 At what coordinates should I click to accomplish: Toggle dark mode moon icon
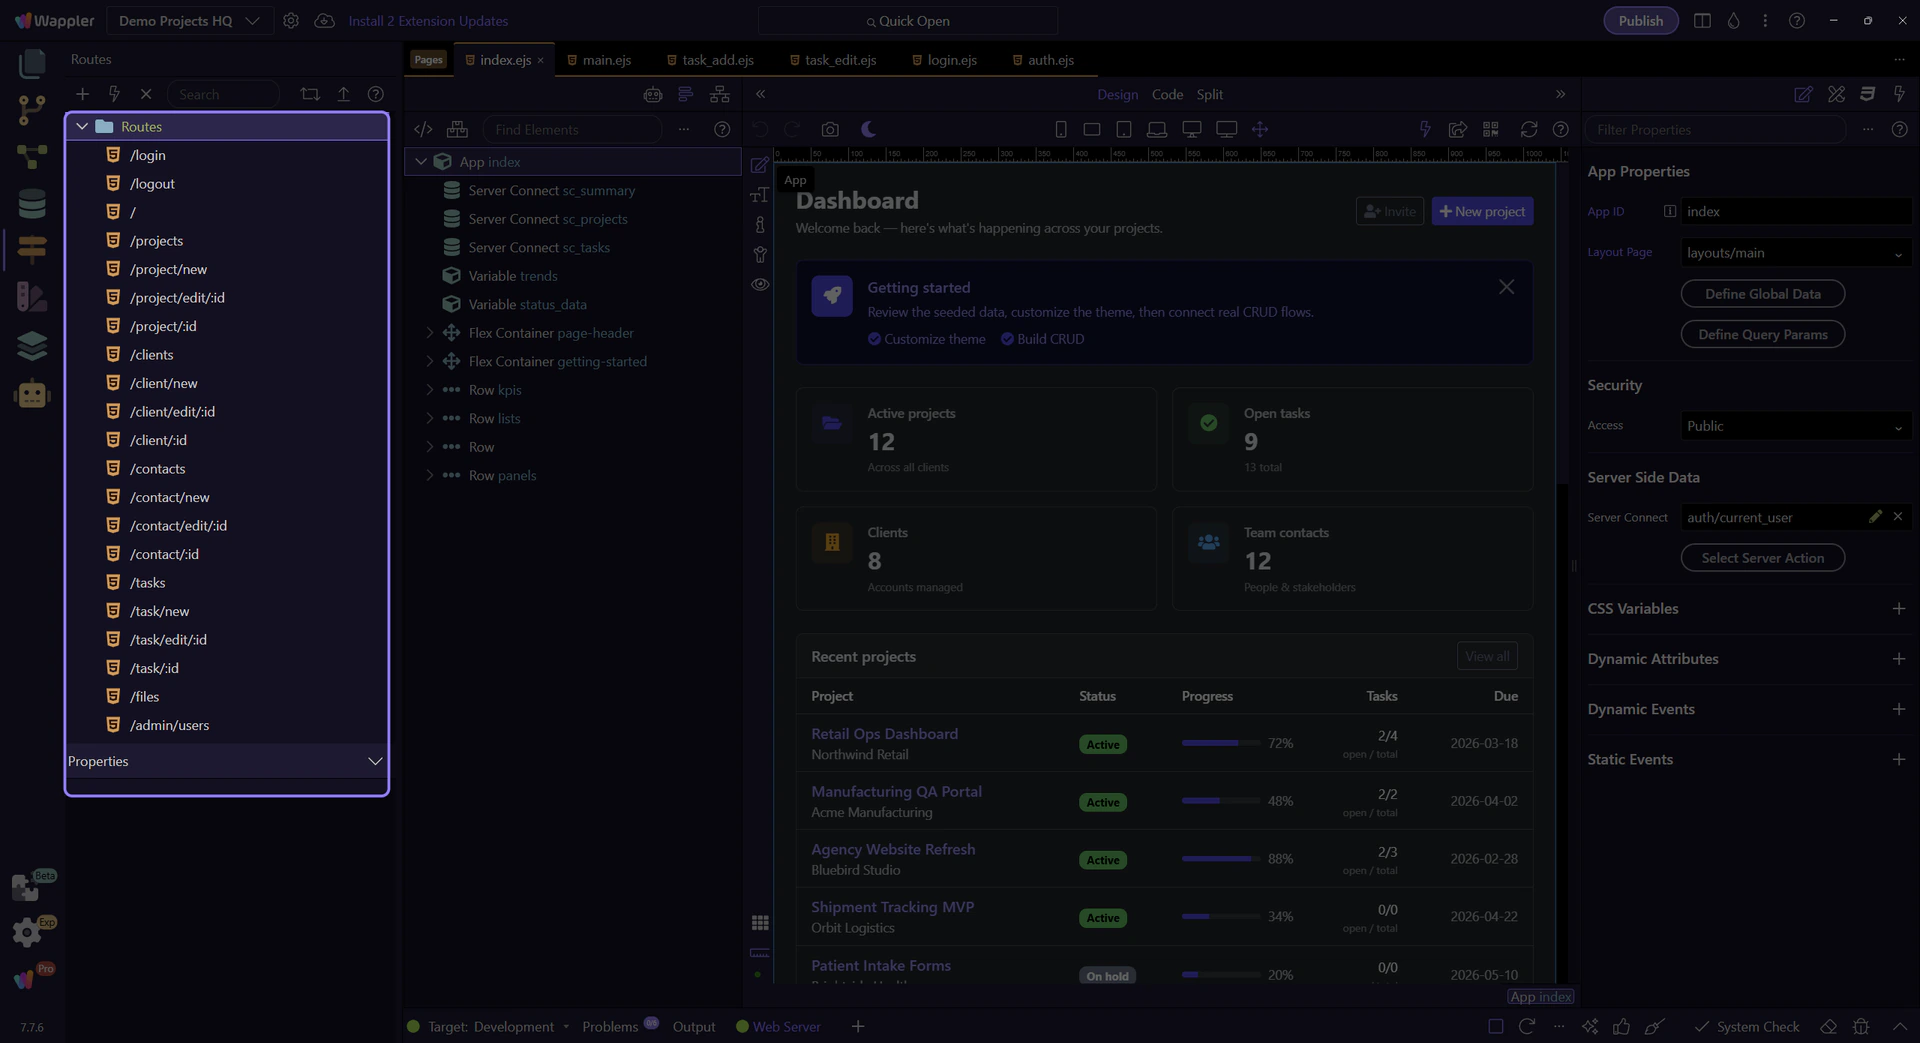click(x=868, y=130)
